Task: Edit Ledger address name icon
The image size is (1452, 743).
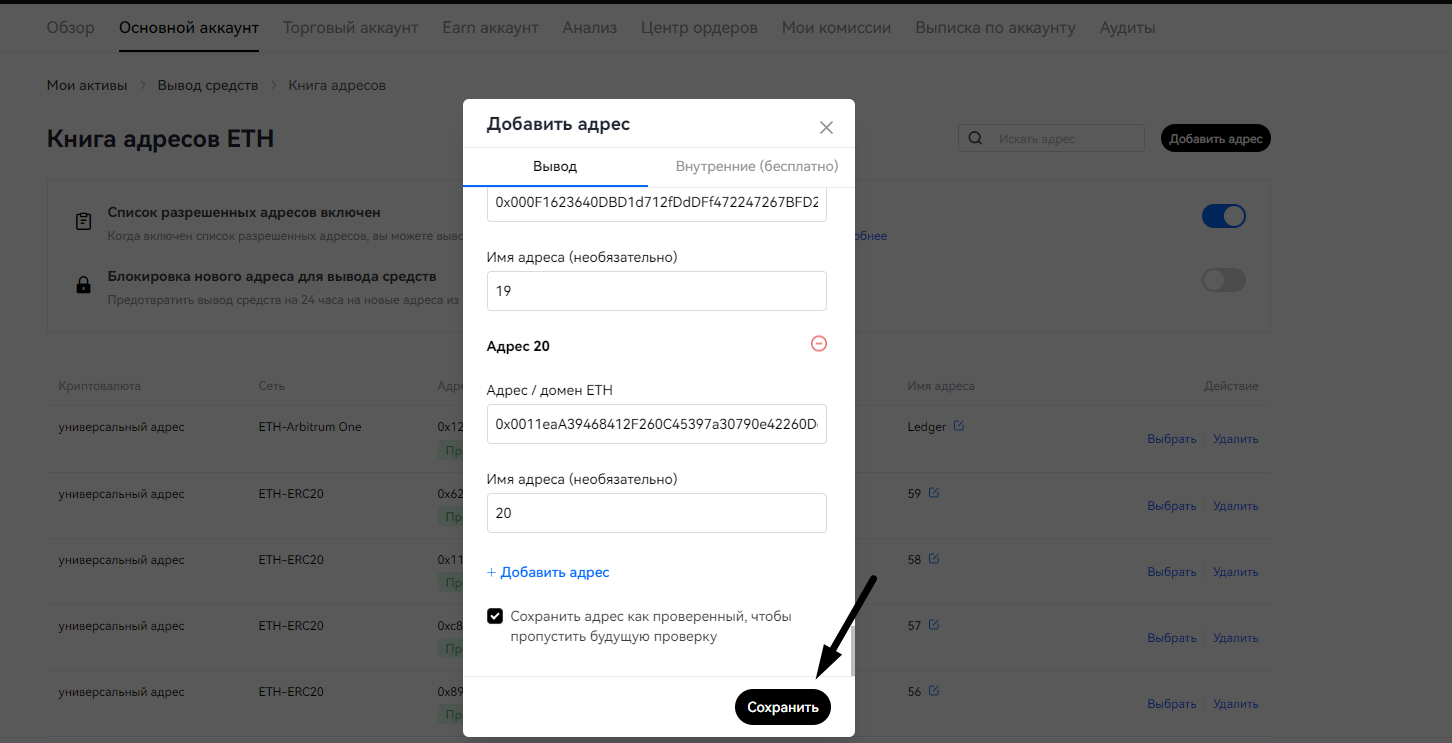Action: tap(959, 426)
